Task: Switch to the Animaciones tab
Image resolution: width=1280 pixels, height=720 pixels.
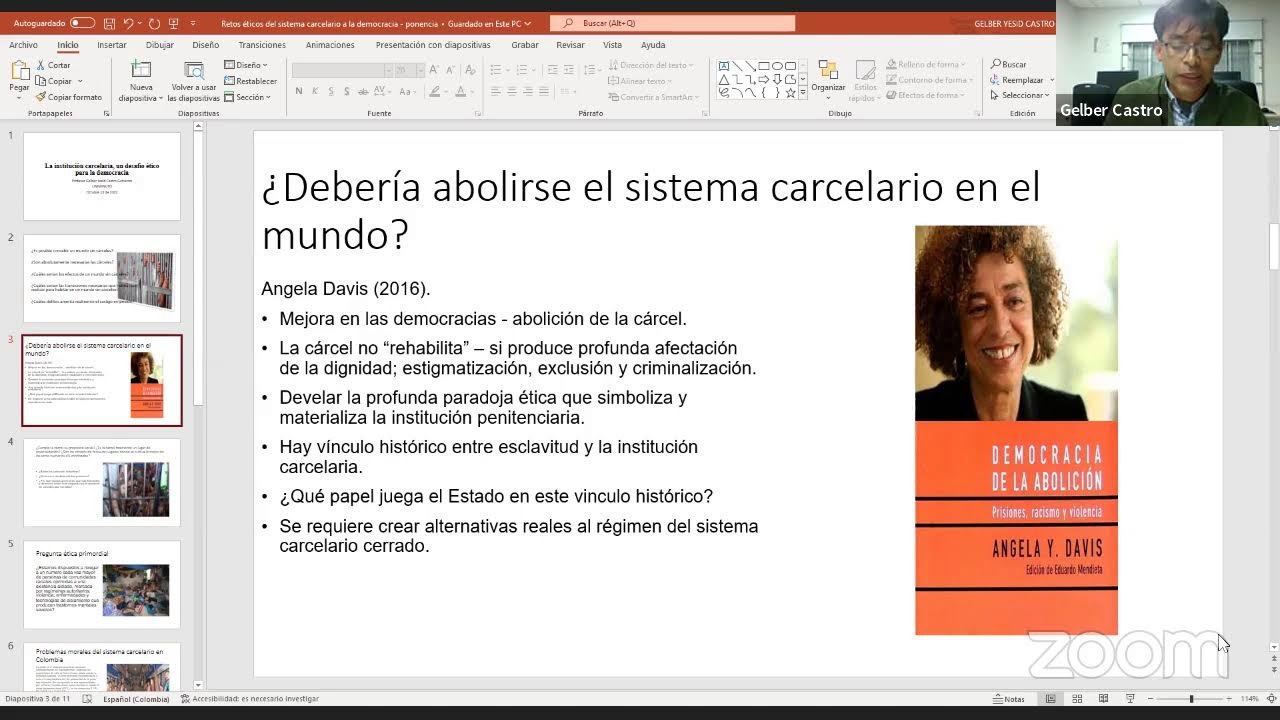Action: [330, 45]
